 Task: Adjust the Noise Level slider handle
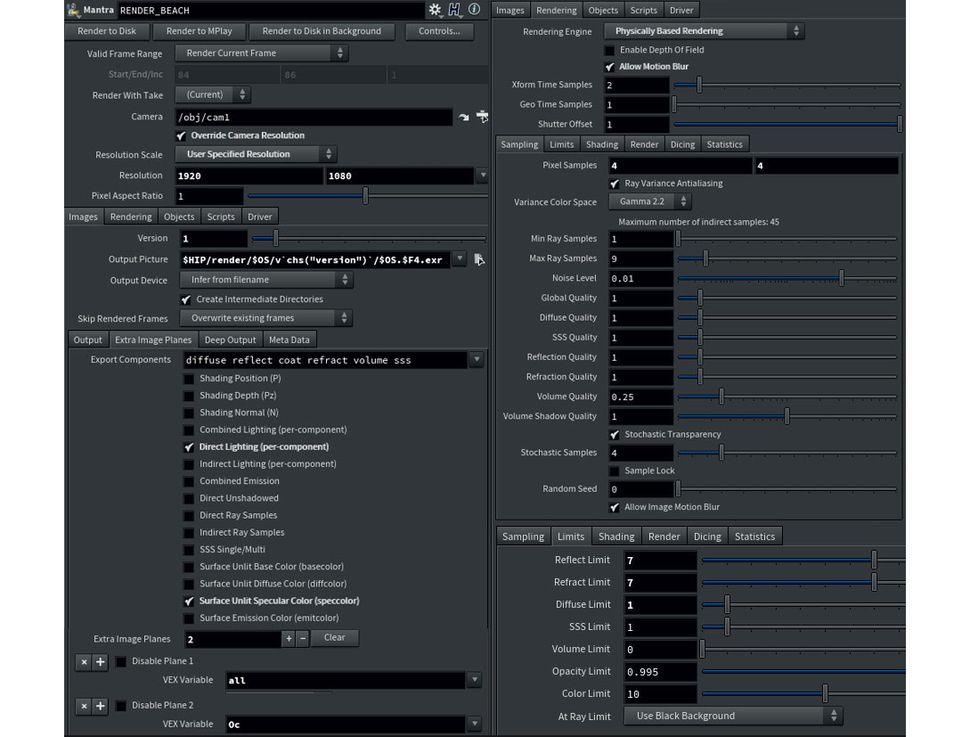pos(841,278)
